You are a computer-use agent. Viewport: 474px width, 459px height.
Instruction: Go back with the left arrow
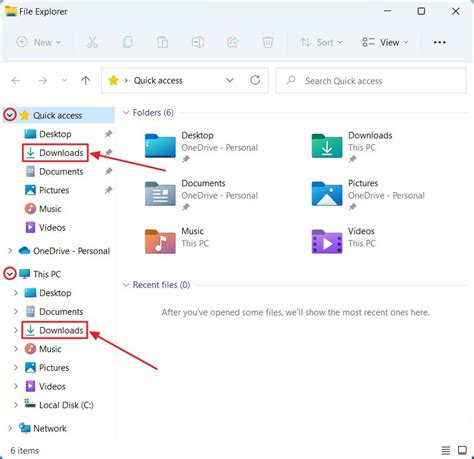pyautogui.click(x=16, y=81)
